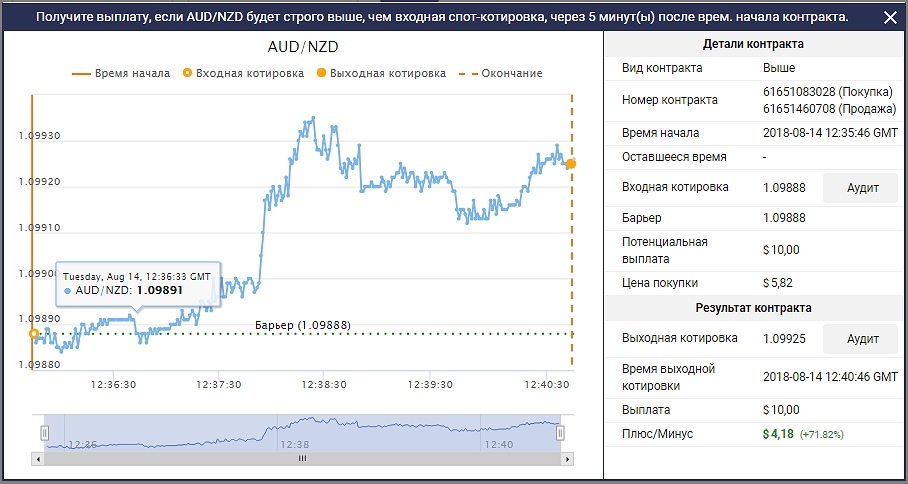Click the hollow entry quote marker on chart

click(34, 333)
